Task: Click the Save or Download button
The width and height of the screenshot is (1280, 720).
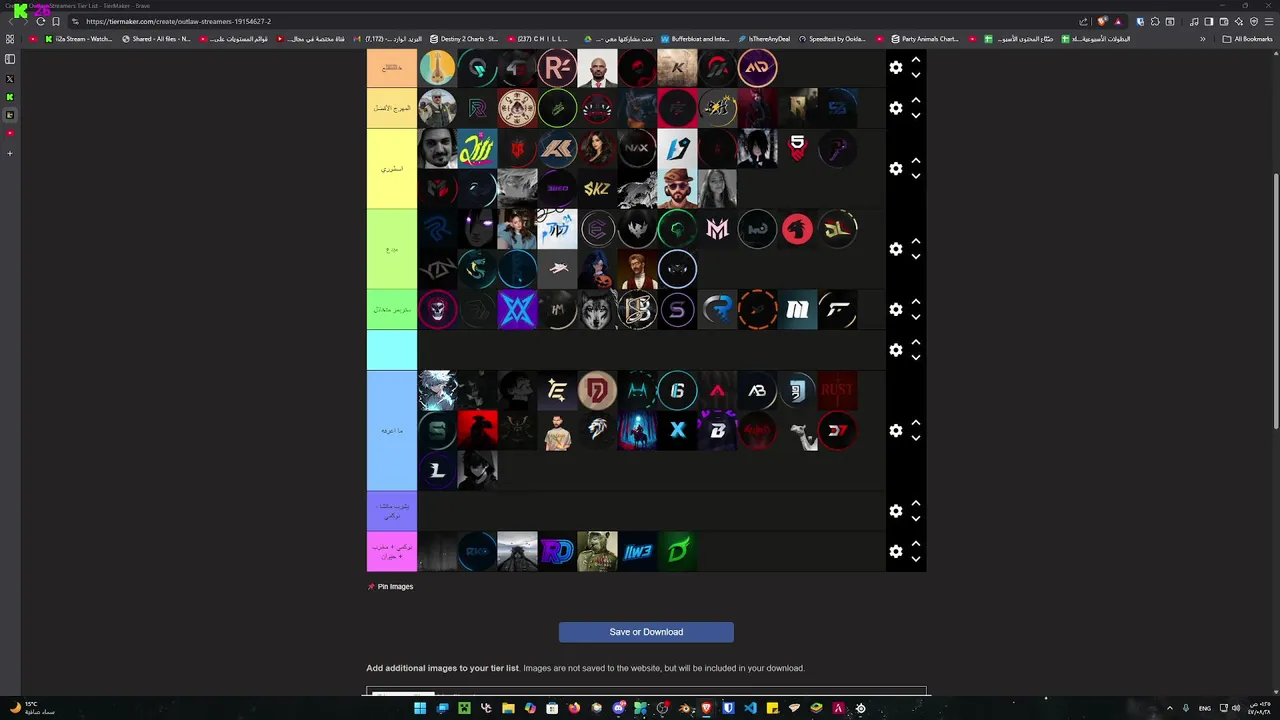Action: pos(646,632)
